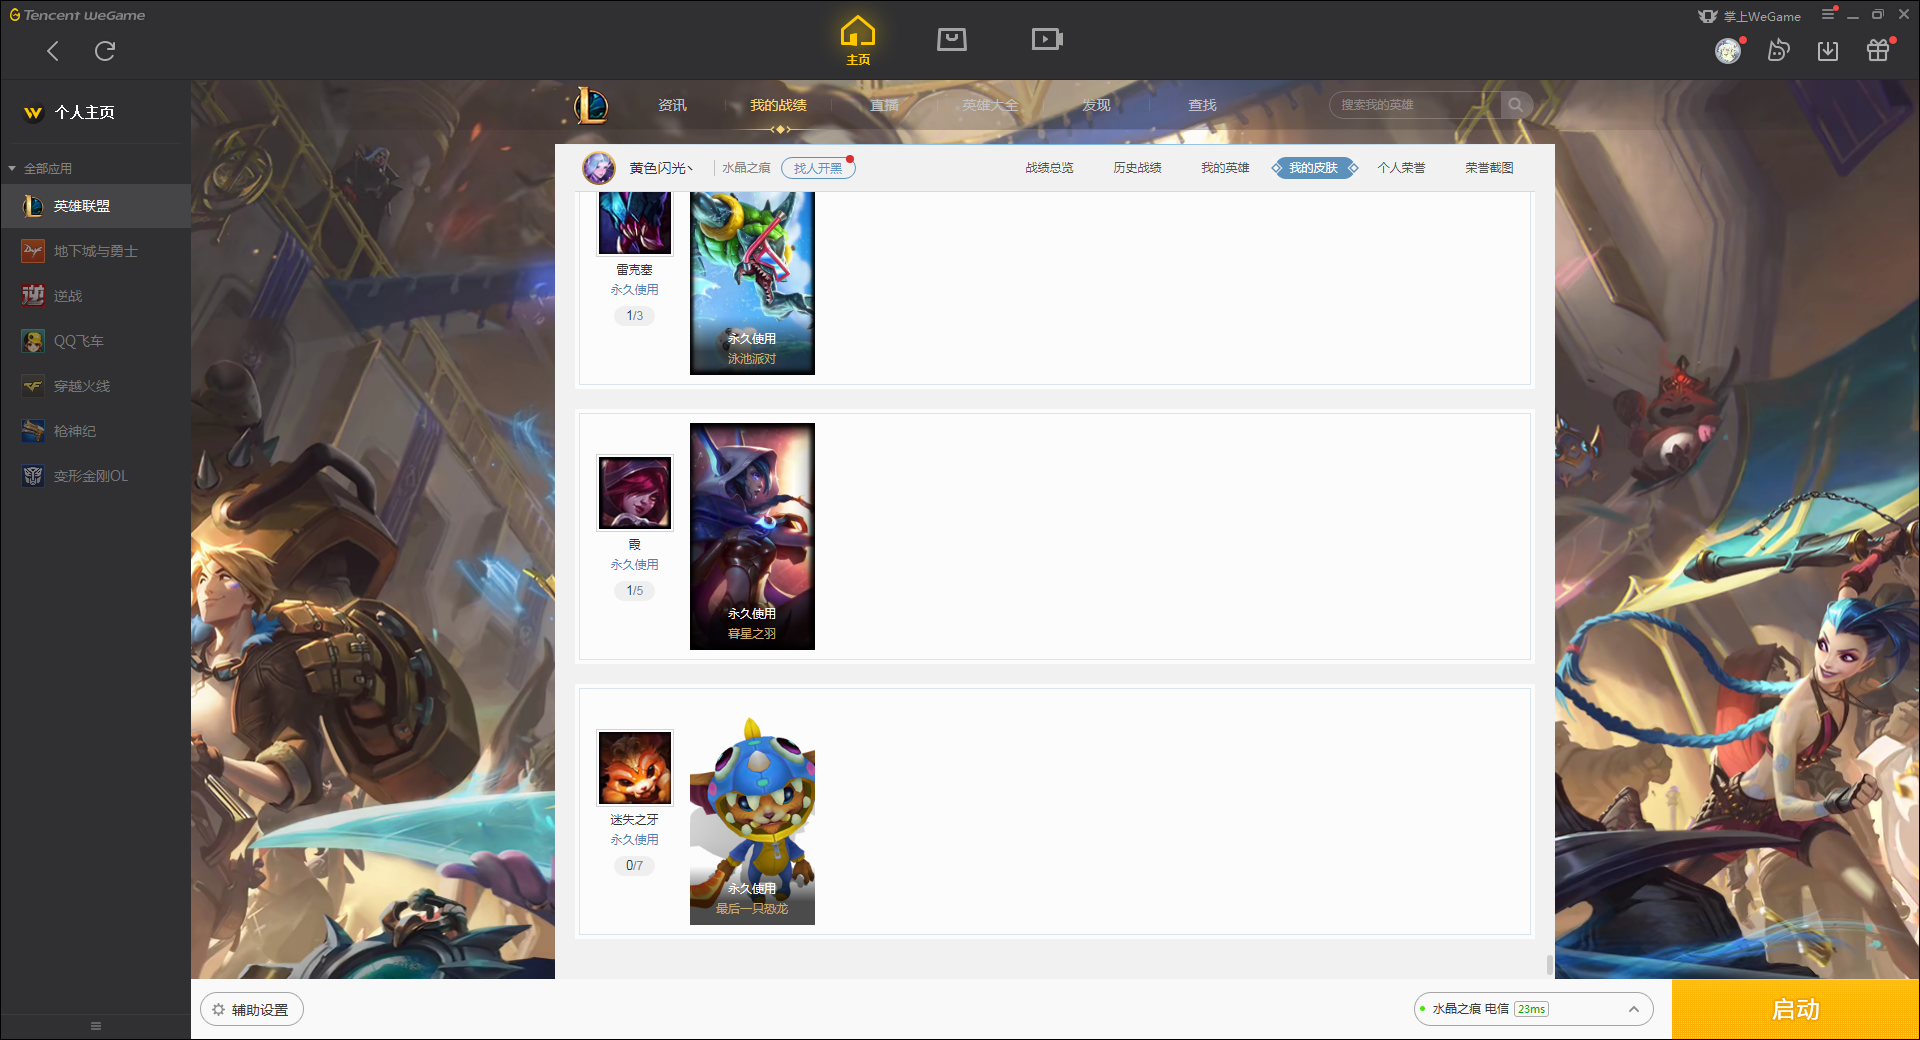The height and width of the screenshot is (1040, 1920).
Task: Open the 英雄大全 tab
Action: tap(991, 105)
